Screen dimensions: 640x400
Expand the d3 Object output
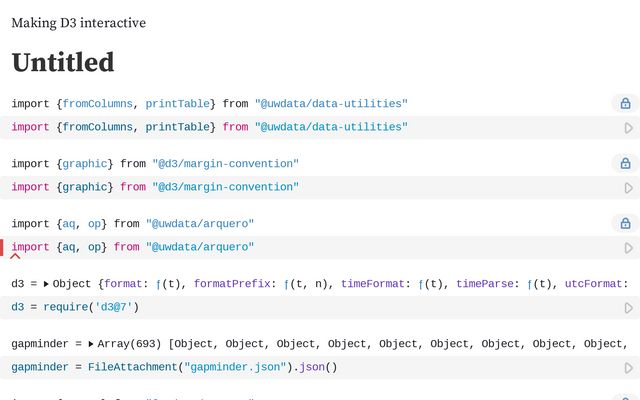(46, 284)
